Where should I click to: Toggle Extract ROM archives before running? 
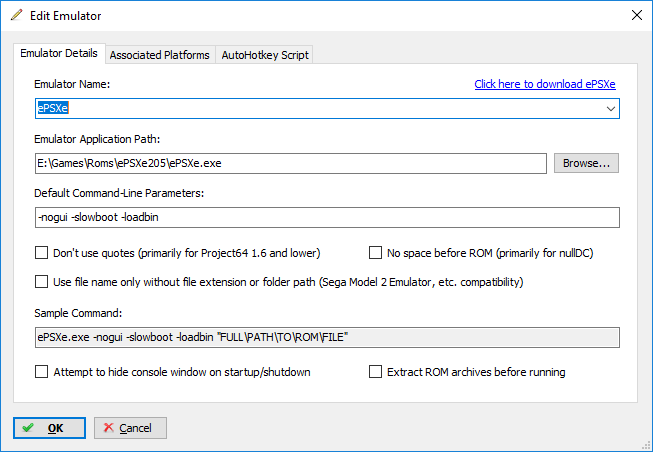point(375,372)
